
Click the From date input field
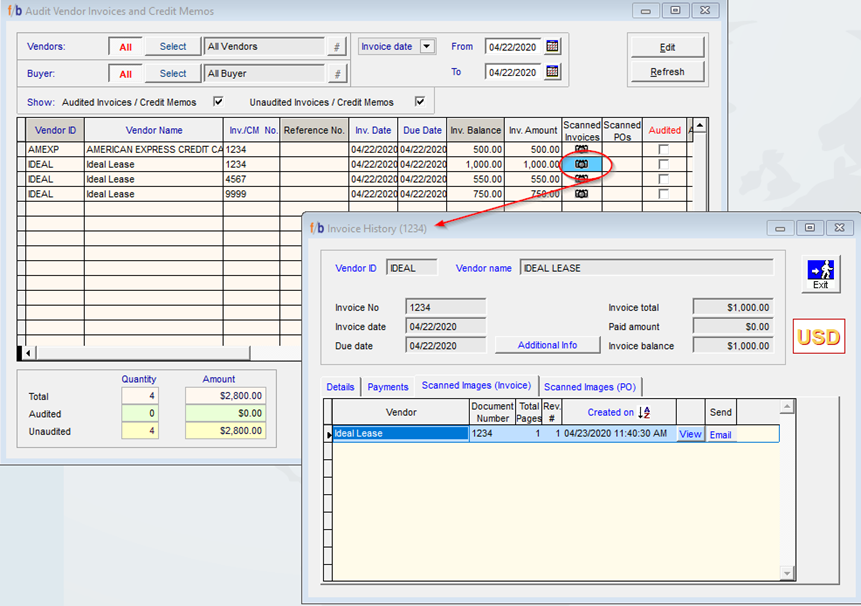pos(512,46)
